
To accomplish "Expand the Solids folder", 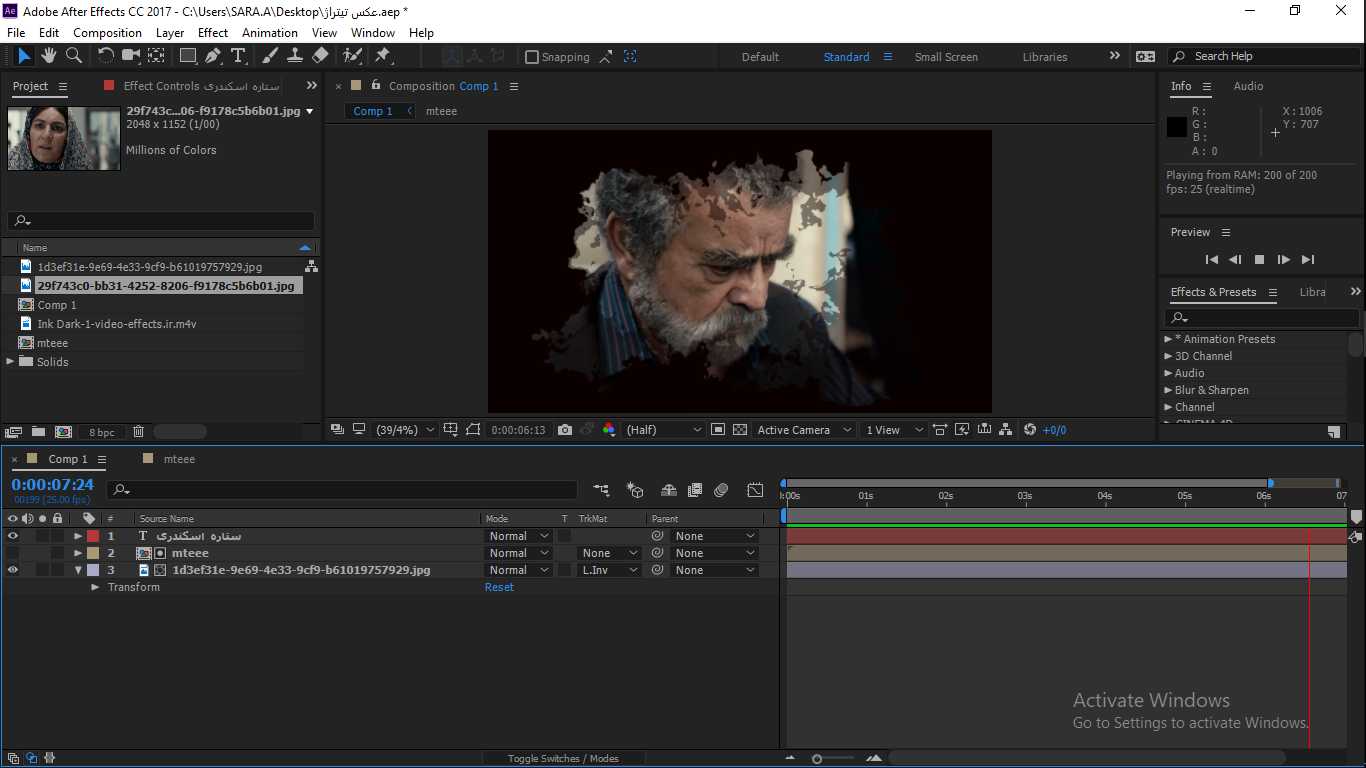I will pyautogui.click(x=11, y=362).
